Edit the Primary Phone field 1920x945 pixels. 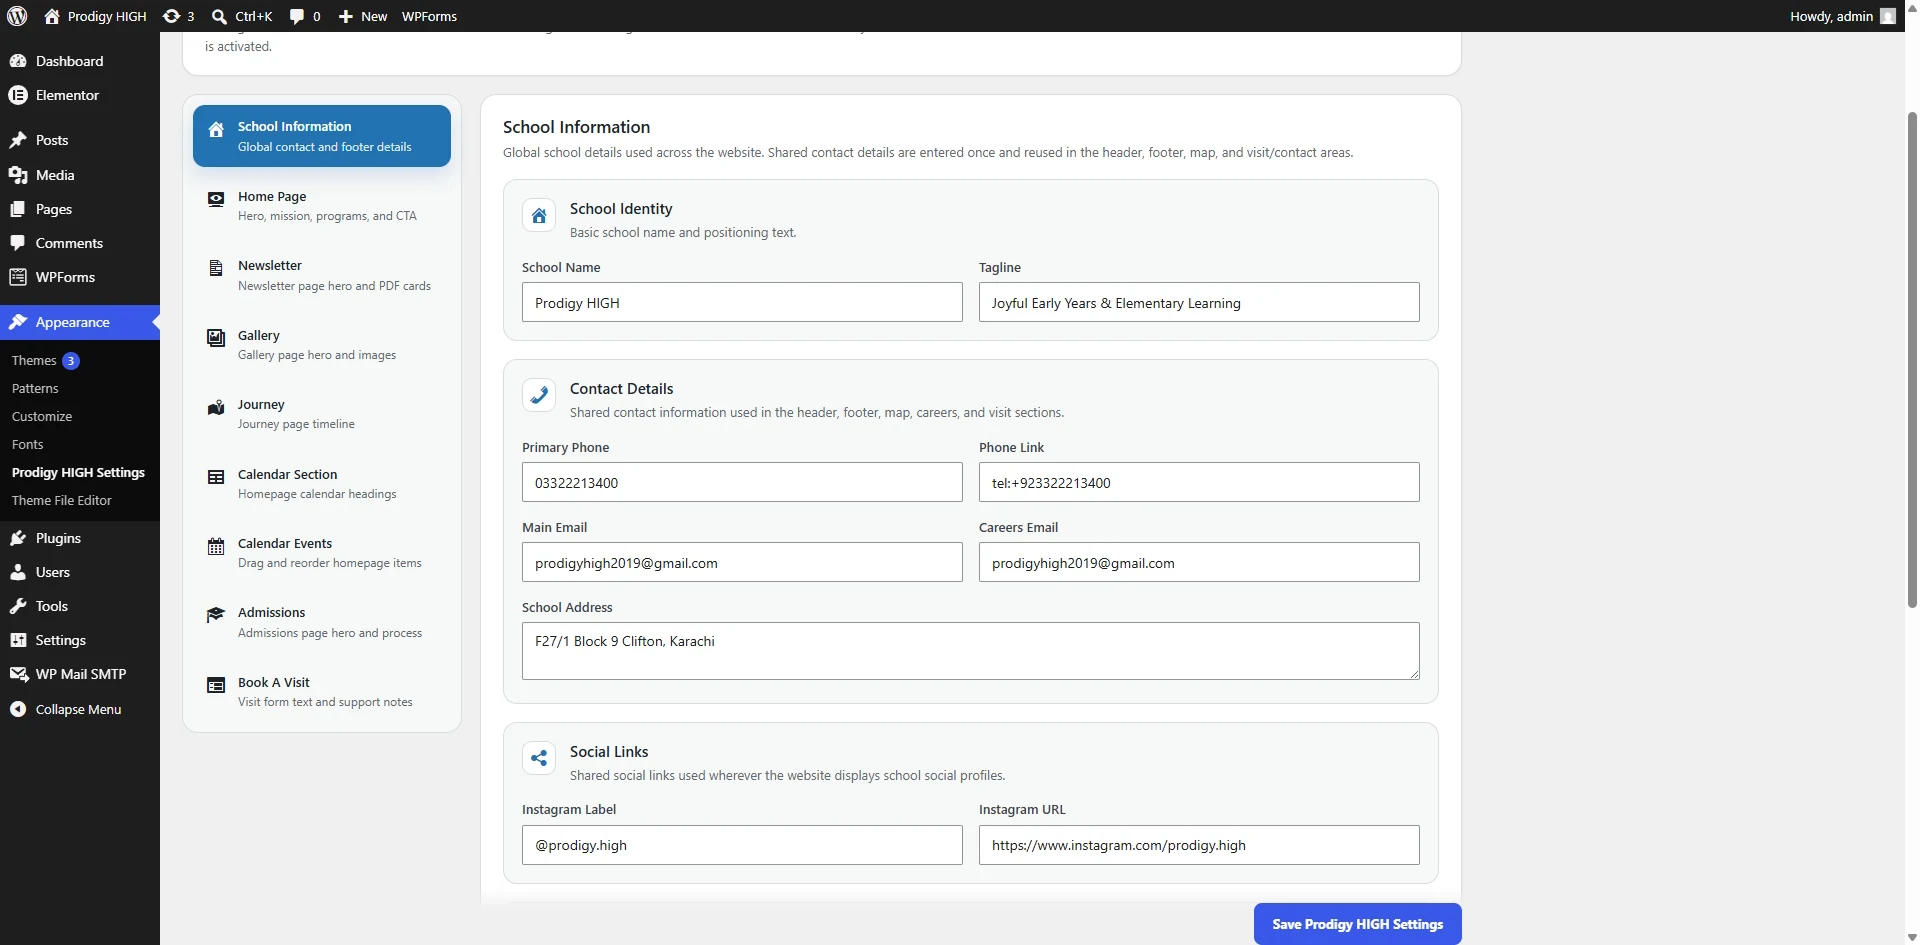pyautogui.click(x=742, y=482)
